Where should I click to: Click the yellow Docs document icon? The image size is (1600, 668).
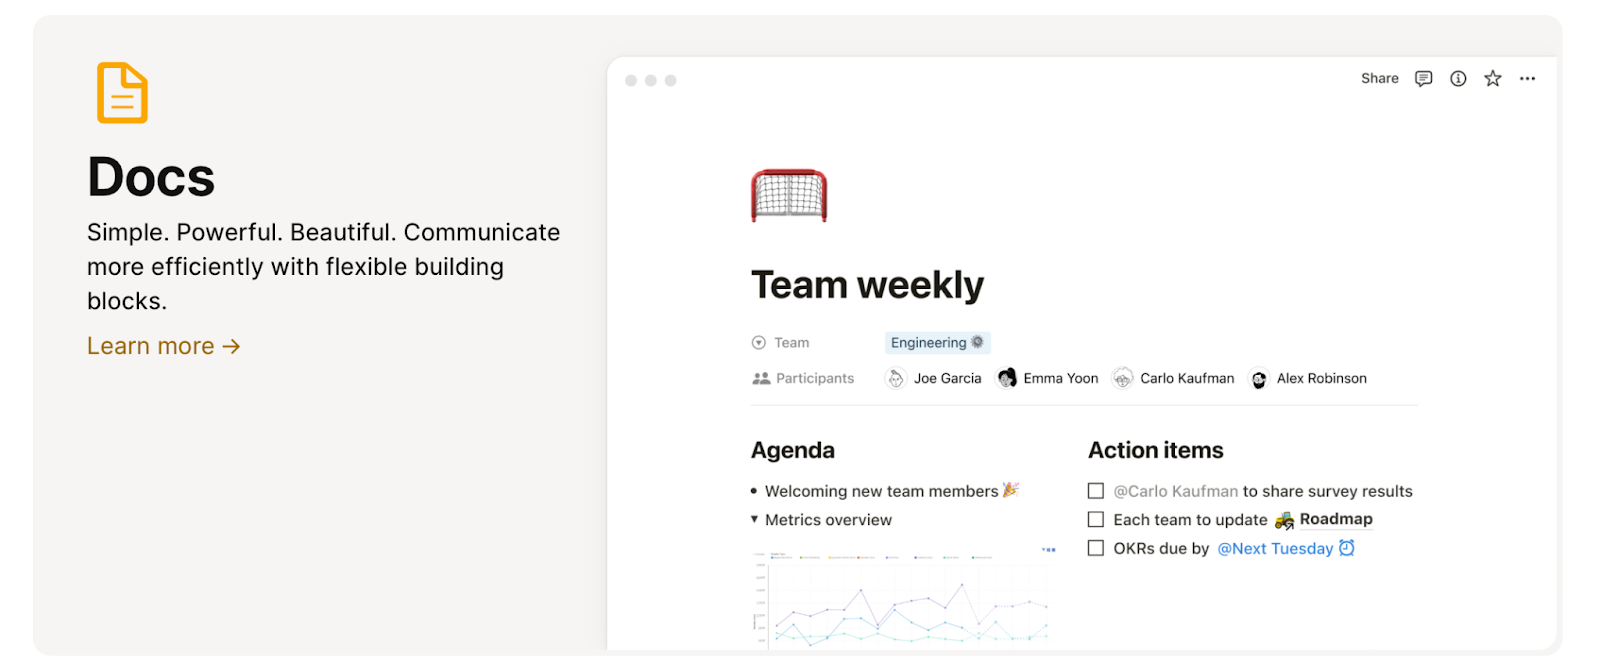pyautogui.click(x=122, y=92)
